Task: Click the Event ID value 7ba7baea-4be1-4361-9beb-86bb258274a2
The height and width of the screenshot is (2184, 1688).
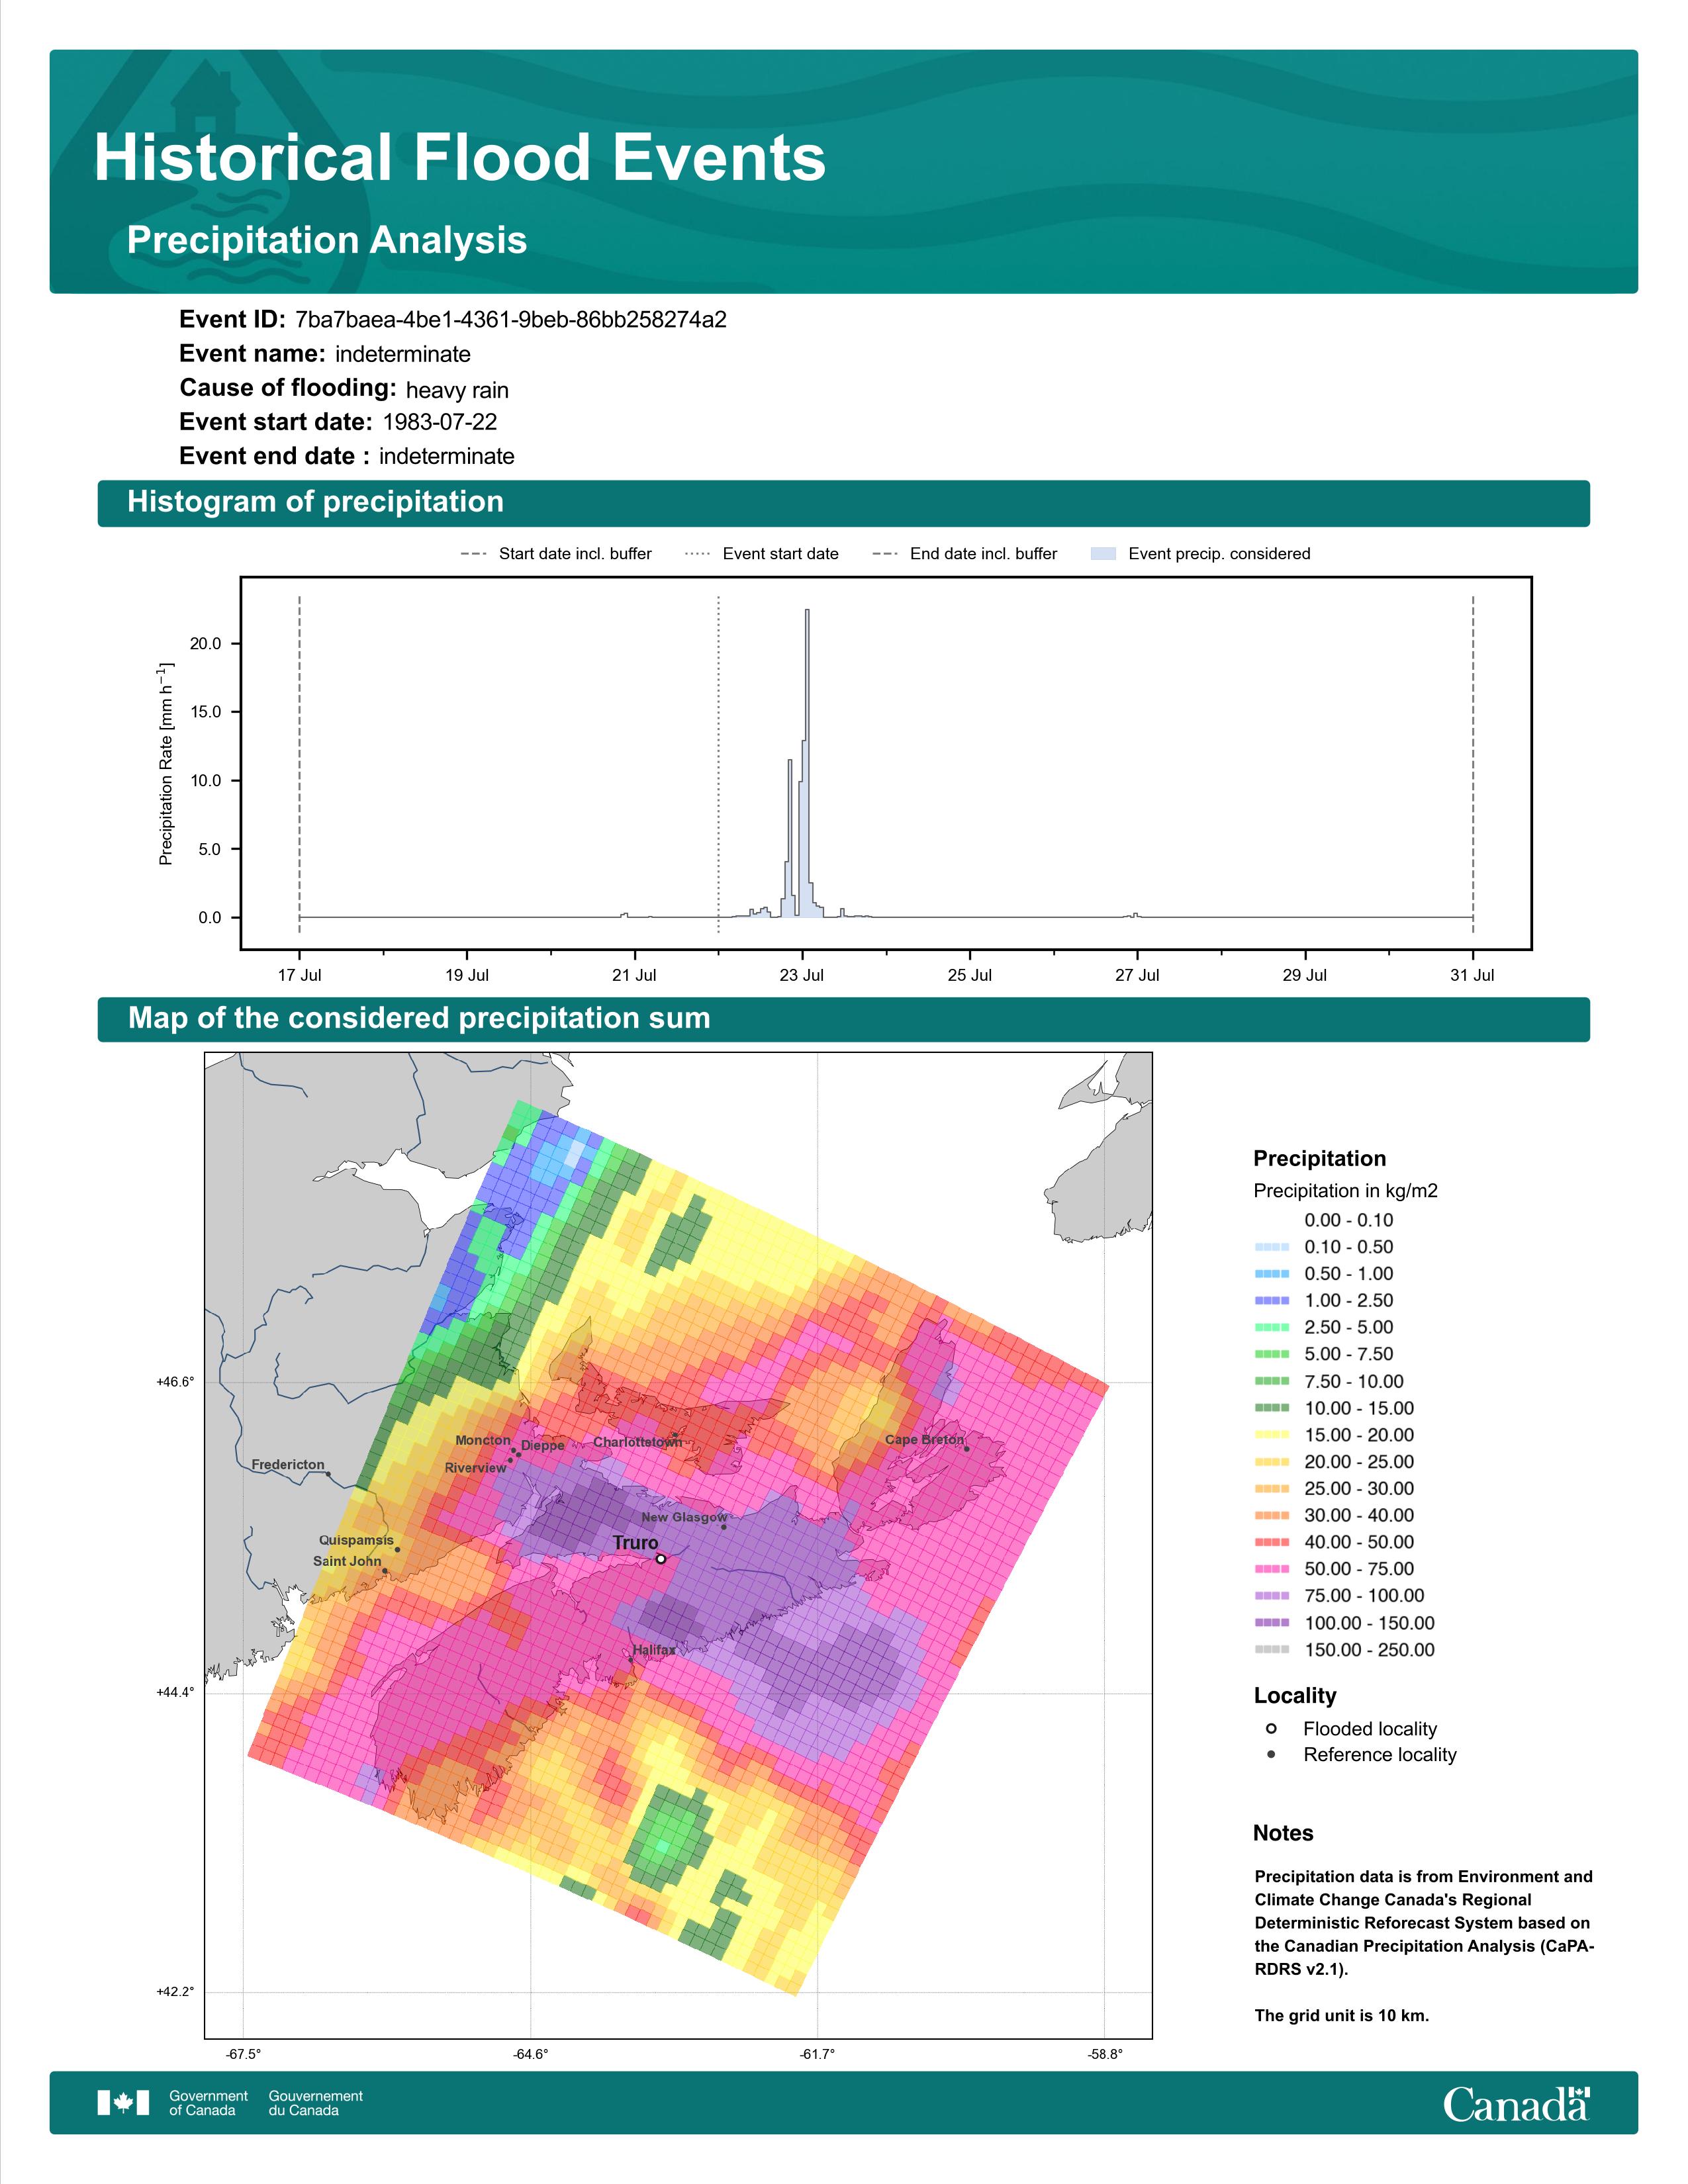Action: [x=511, y=320]
